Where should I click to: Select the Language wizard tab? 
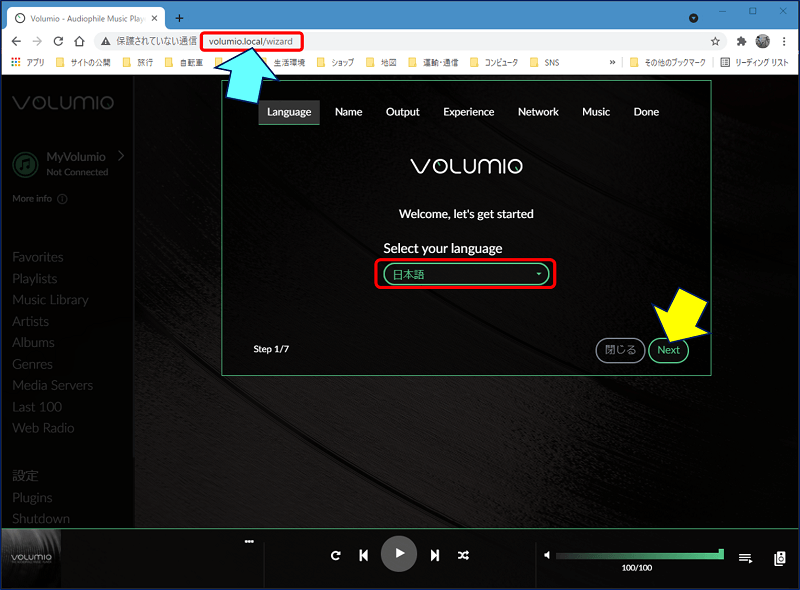point(289,112)
